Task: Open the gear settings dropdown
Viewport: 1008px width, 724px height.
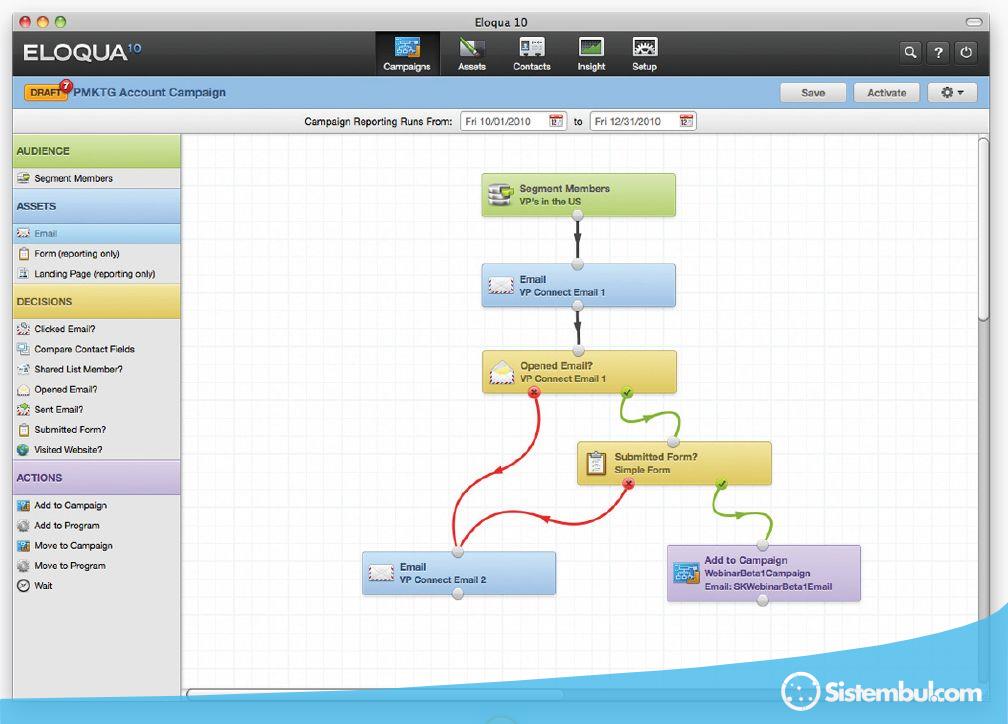Action: tap(952, 93)
